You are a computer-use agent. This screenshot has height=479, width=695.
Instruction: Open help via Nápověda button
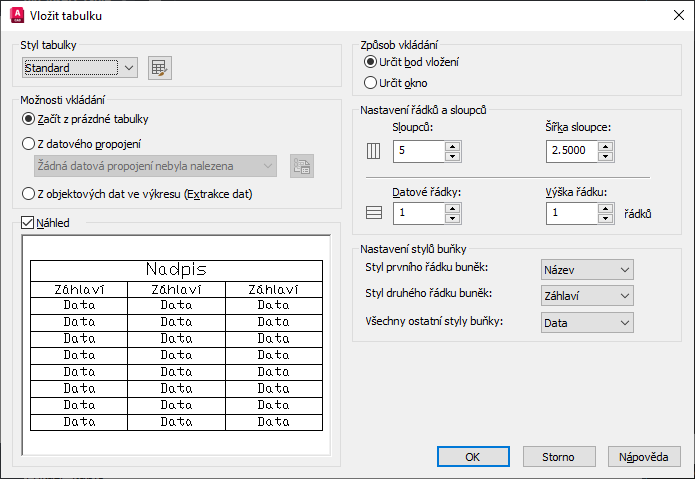coord(644,456)
